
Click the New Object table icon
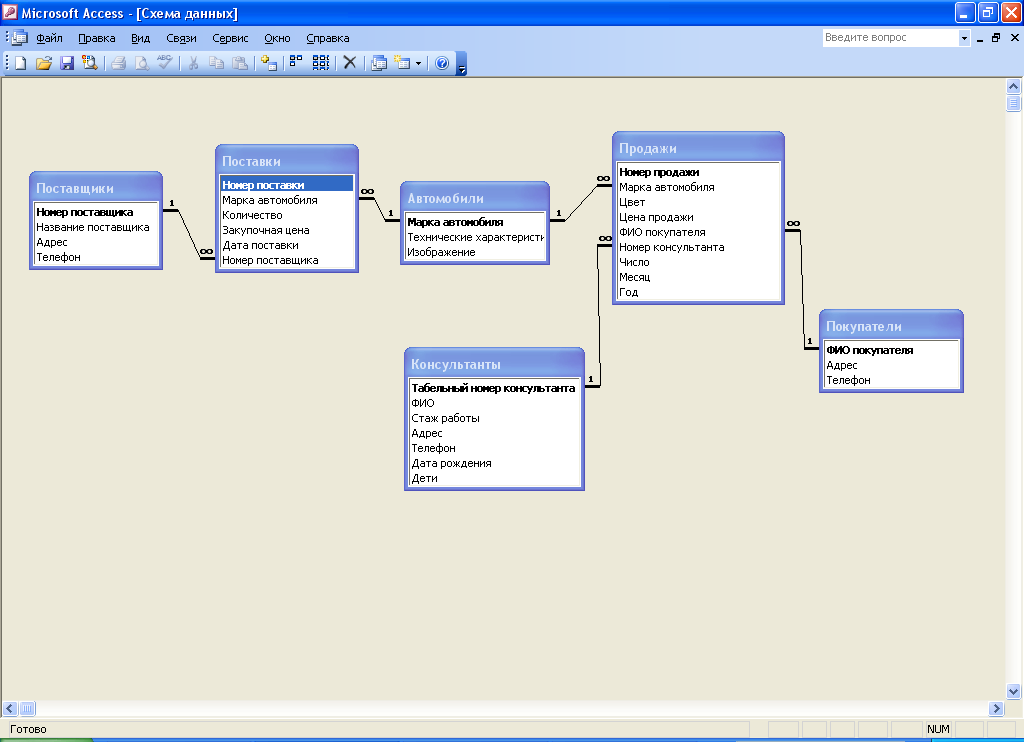click(x=403, y=63)
